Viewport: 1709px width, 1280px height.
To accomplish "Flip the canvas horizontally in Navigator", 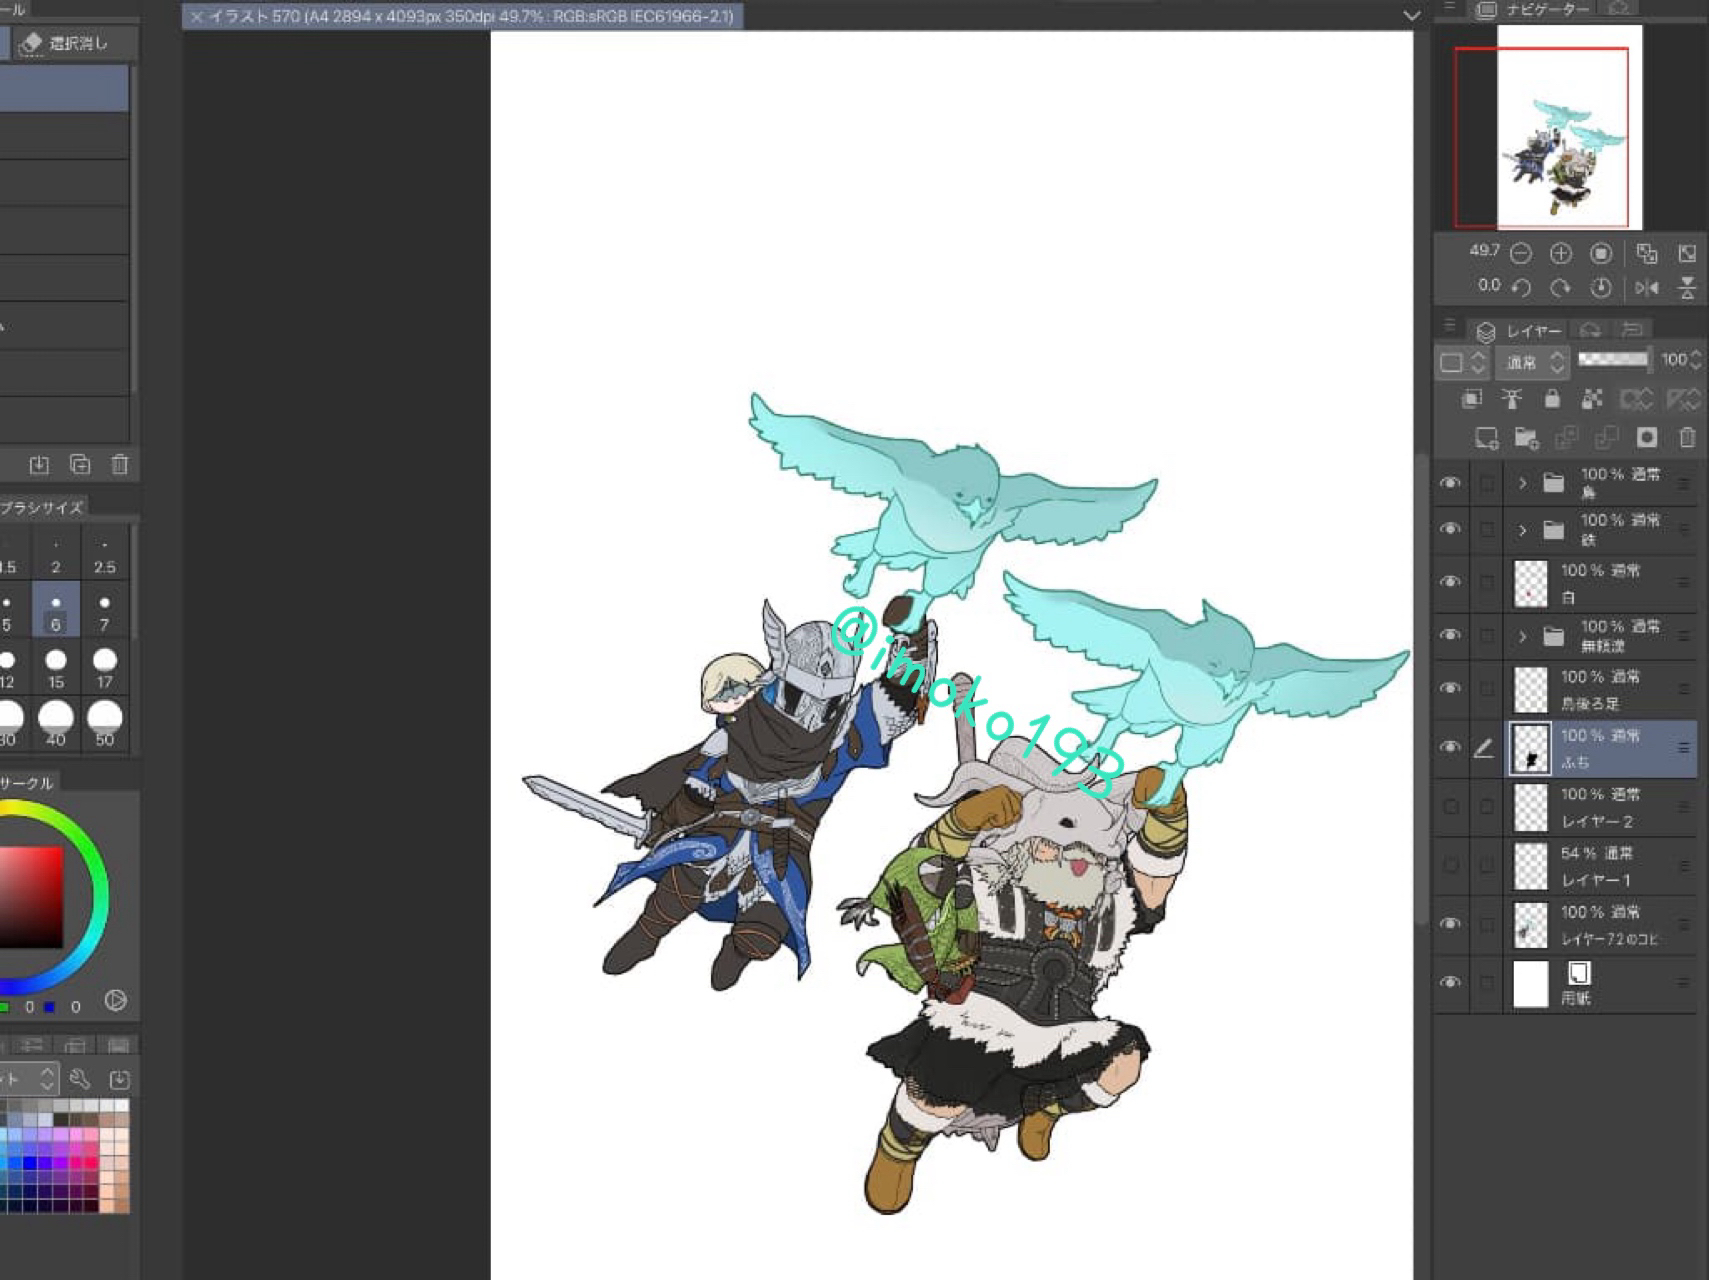I will 1646,288.
